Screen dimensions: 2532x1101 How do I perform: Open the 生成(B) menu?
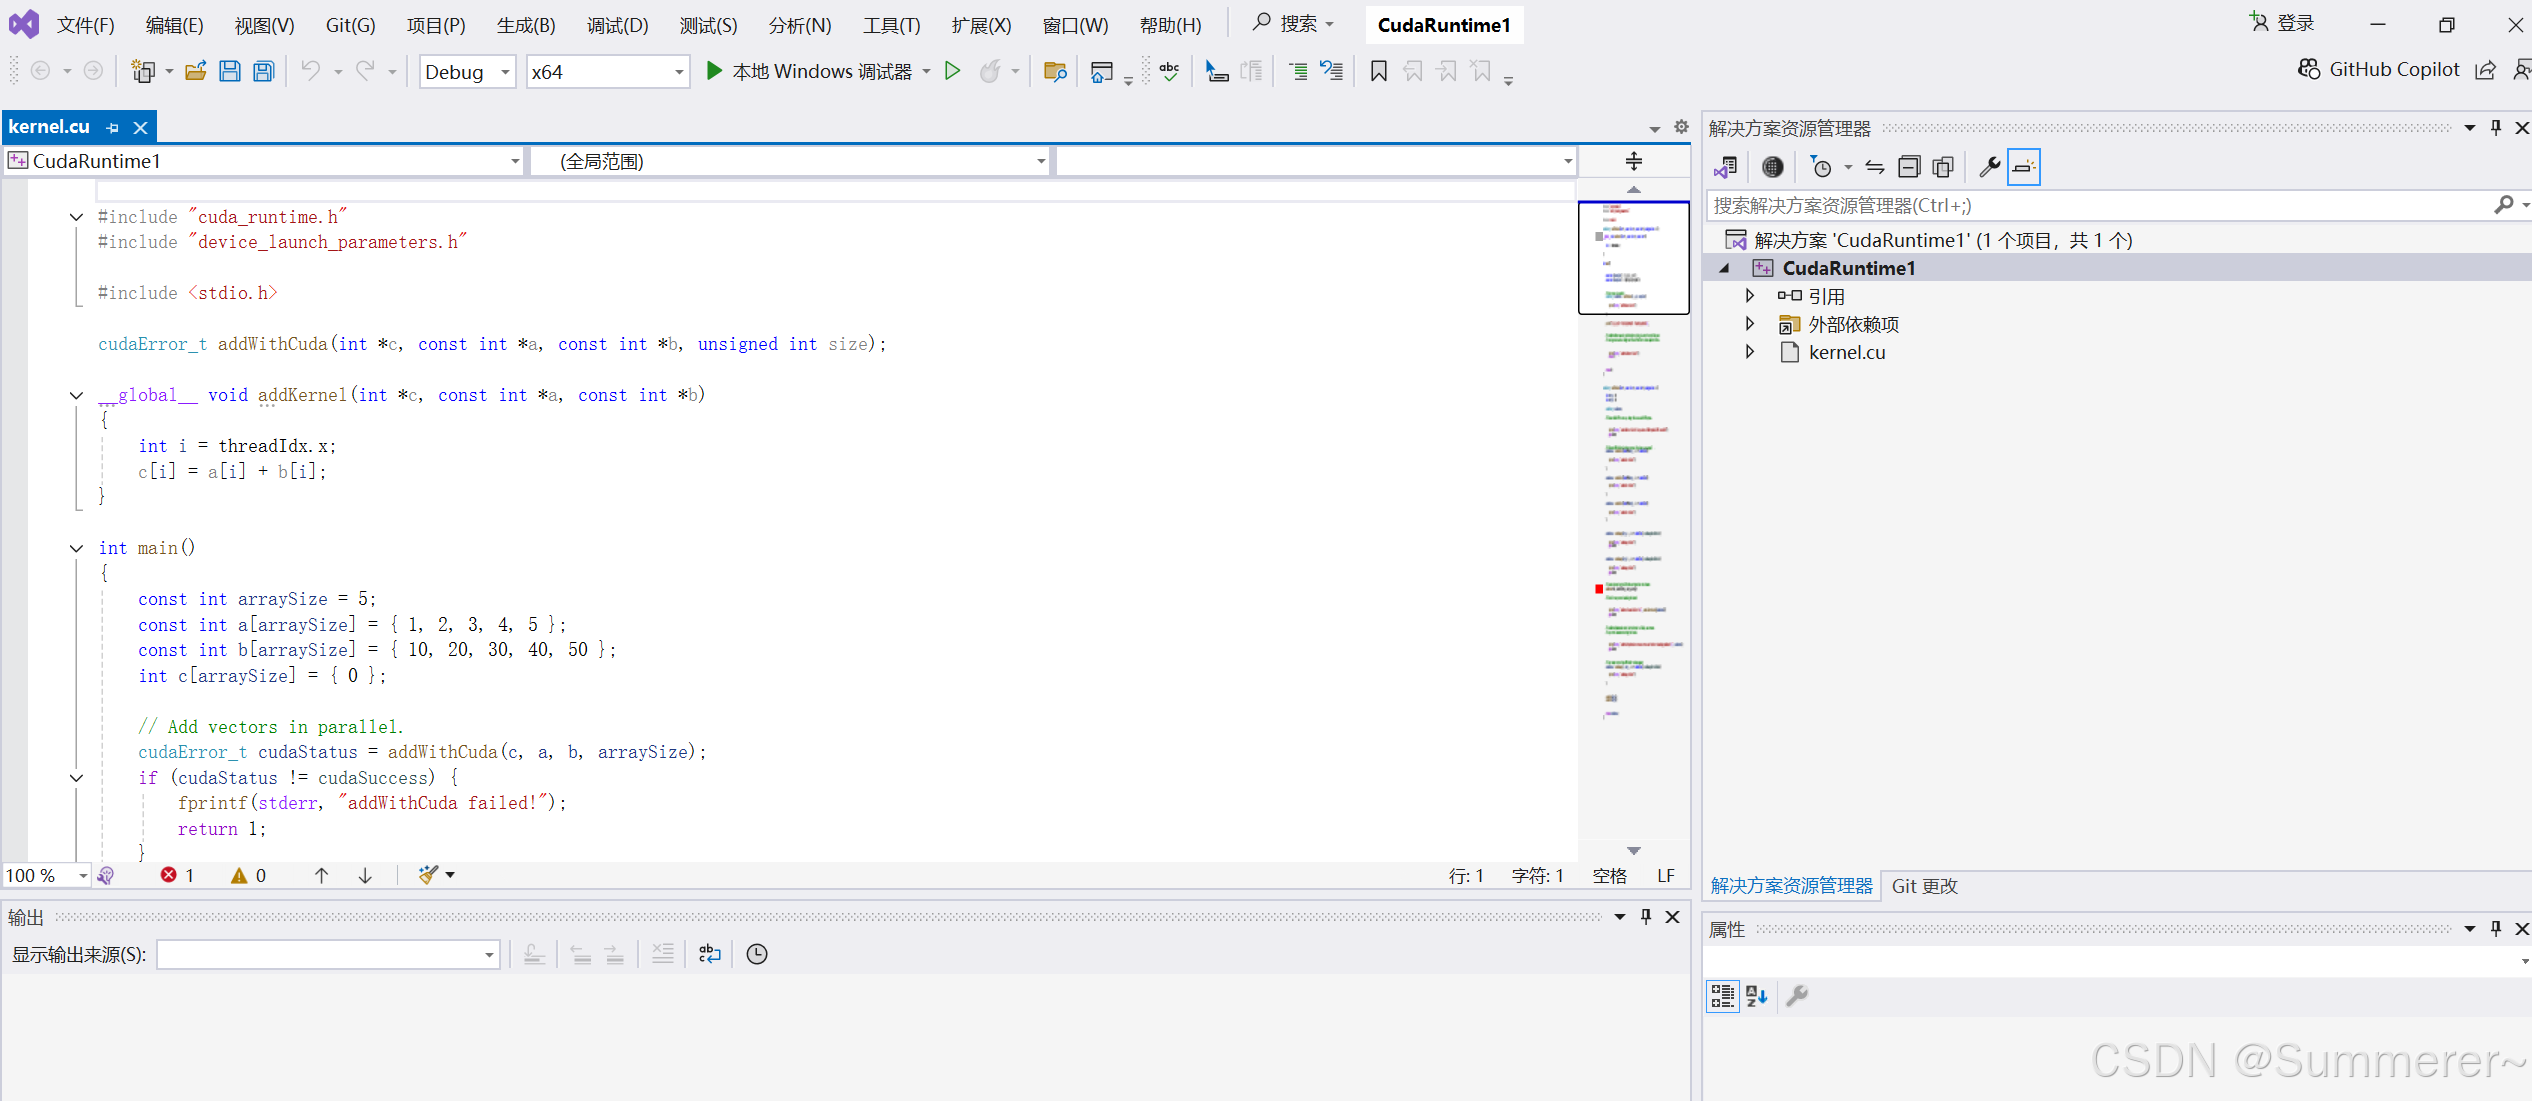(x=526, y=25)
